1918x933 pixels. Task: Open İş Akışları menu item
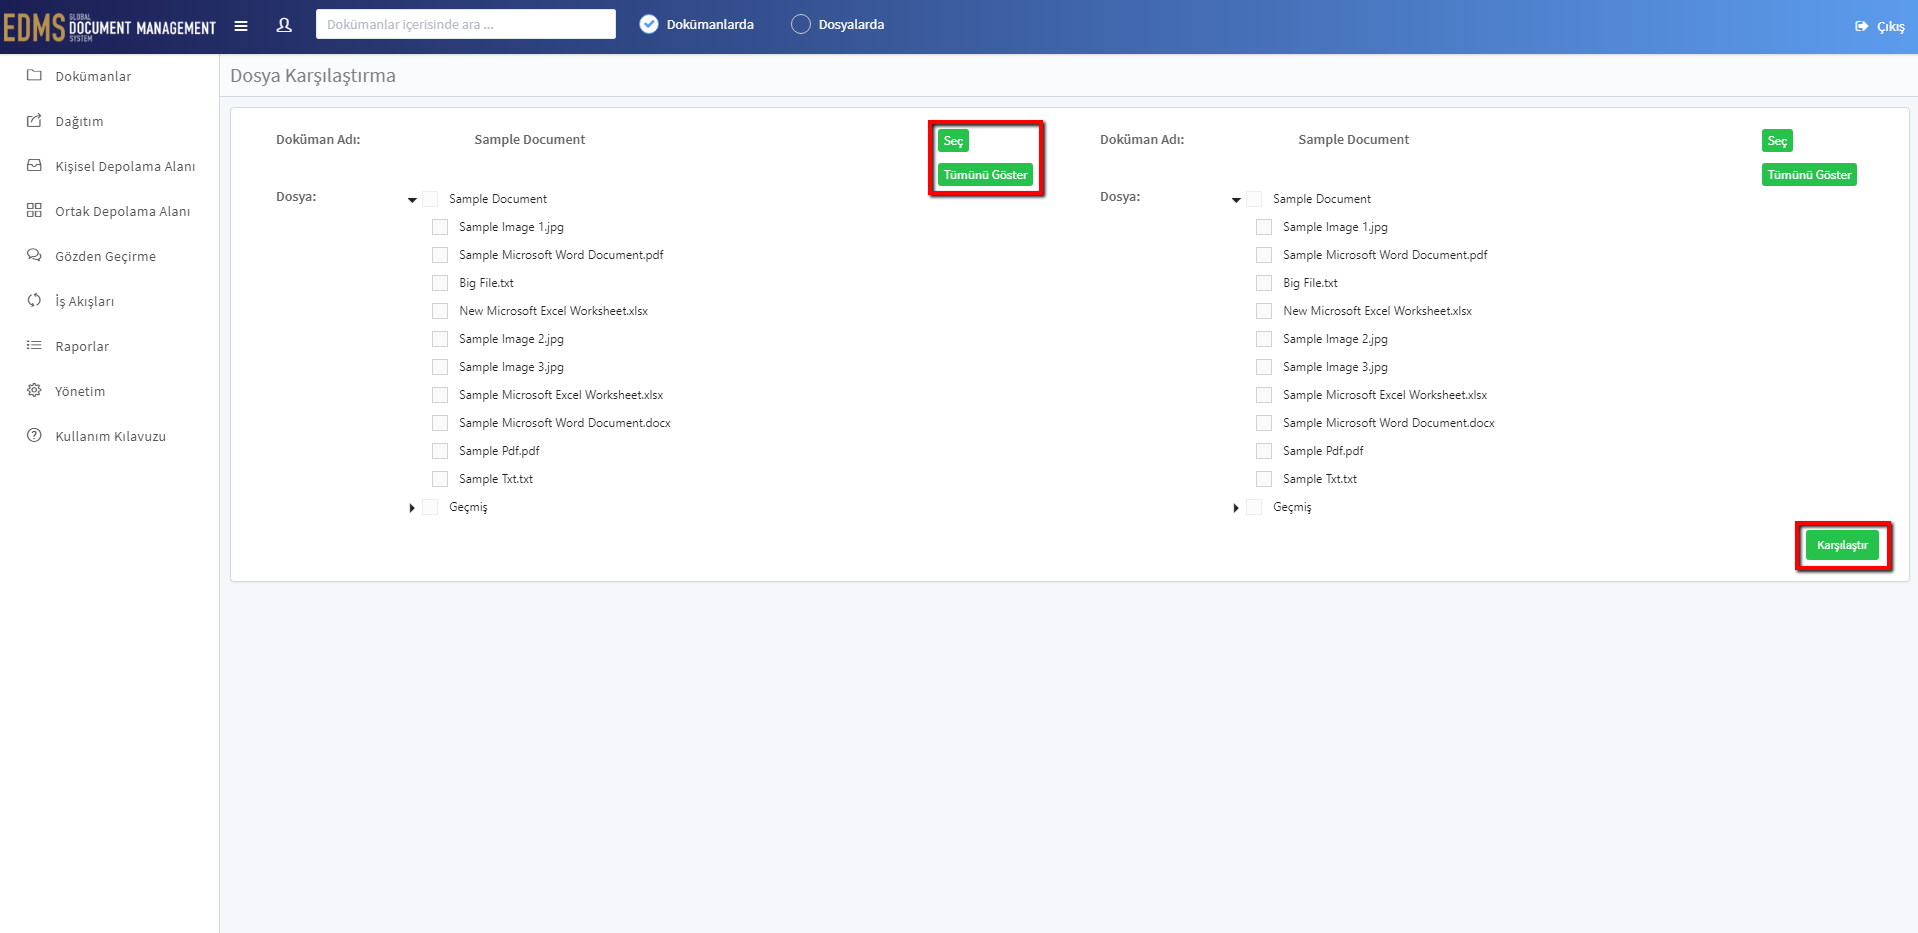(x=84, y=301)
